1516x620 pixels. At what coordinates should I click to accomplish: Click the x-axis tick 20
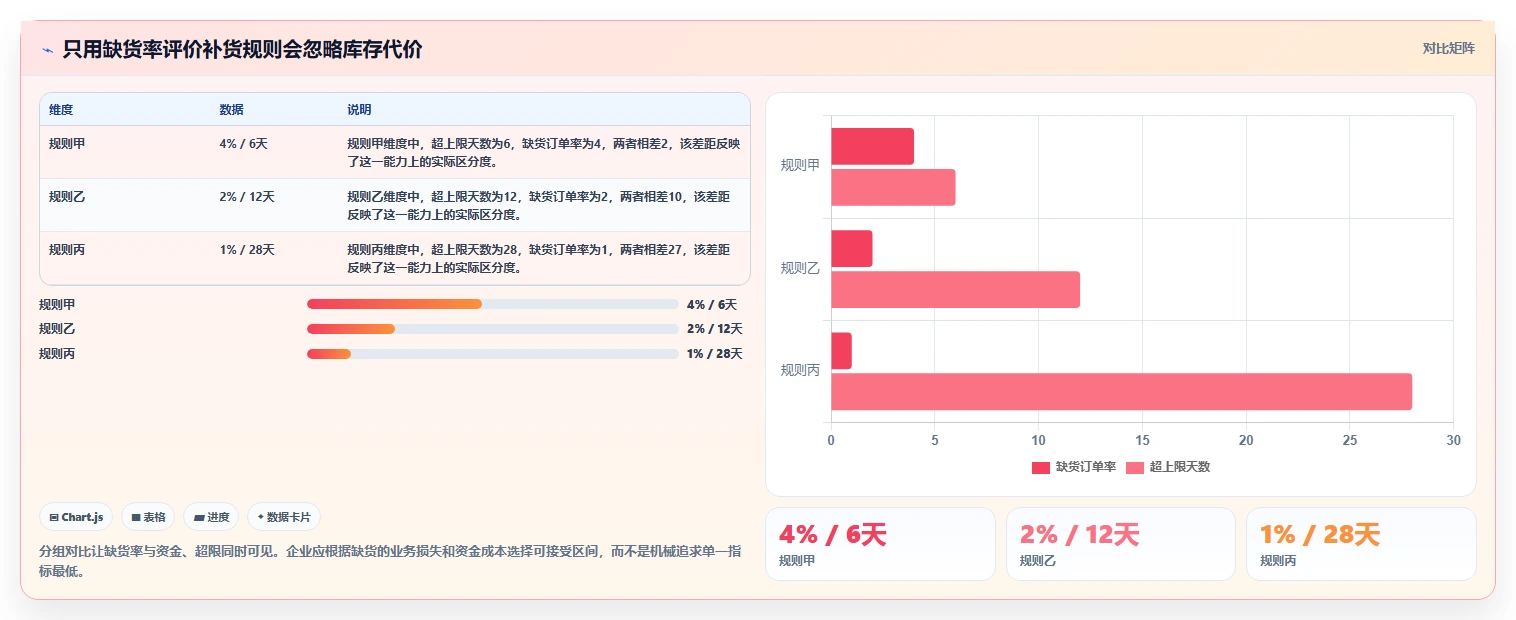click(x=1246, y=440)
